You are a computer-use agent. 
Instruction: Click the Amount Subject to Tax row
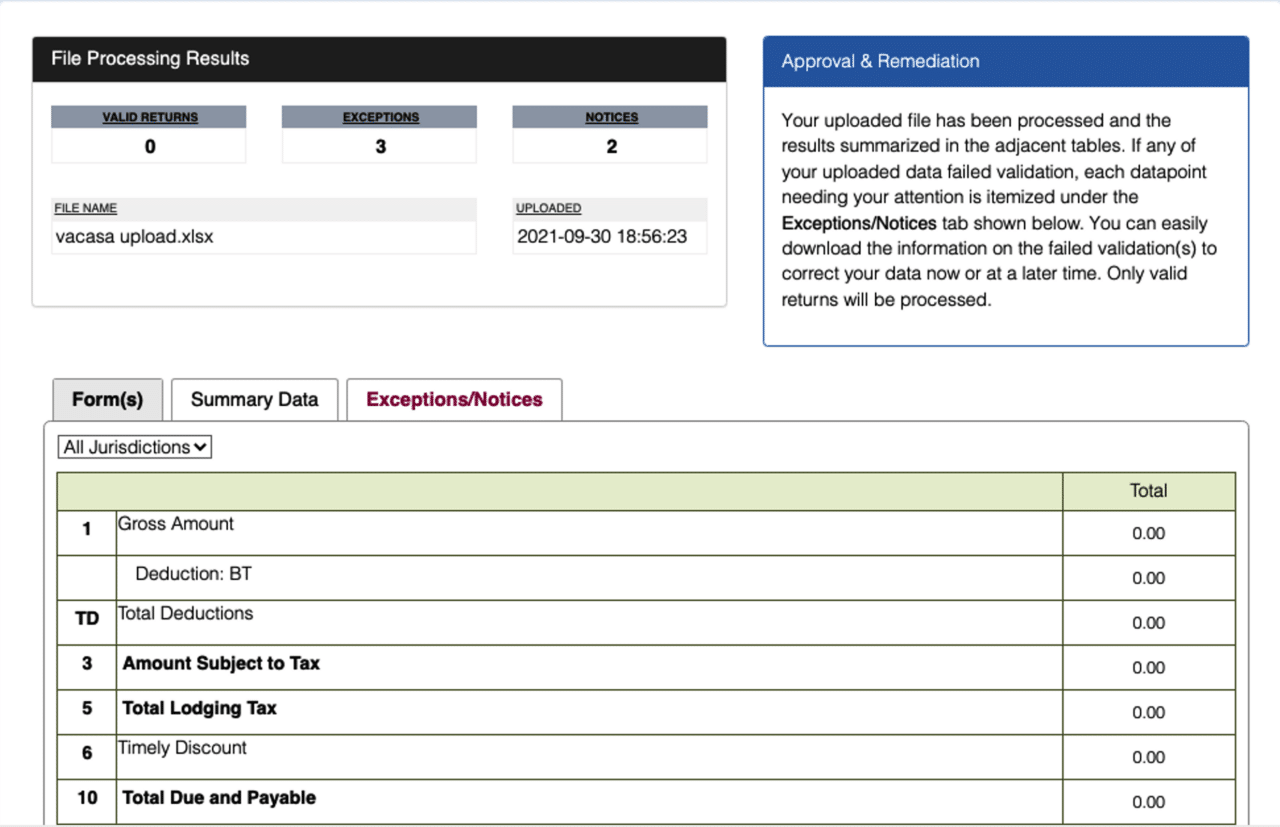[221, 663]
